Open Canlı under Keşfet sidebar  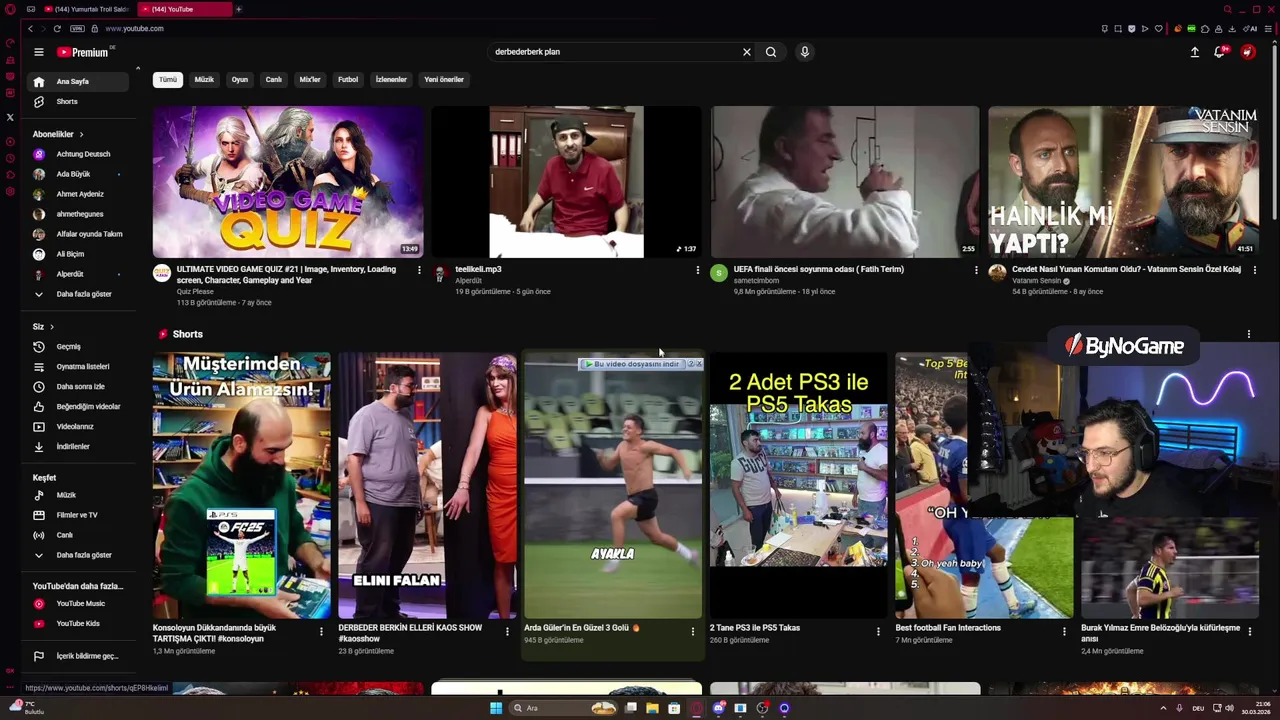(x=78, y=535)
